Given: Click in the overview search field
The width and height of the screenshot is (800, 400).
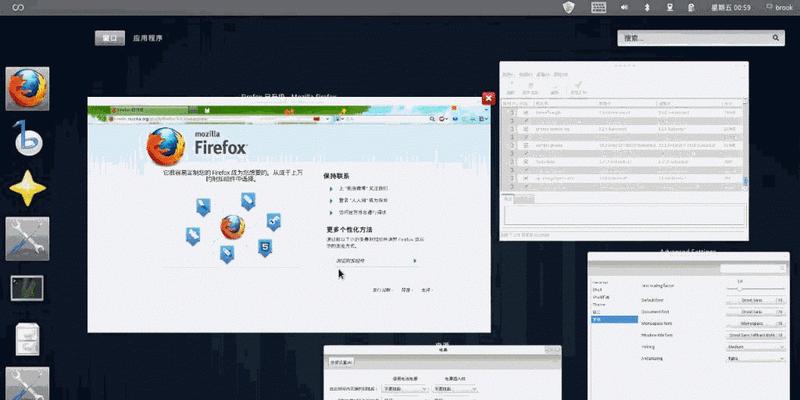Looking at the screenshot, I should tap(701, 38).
